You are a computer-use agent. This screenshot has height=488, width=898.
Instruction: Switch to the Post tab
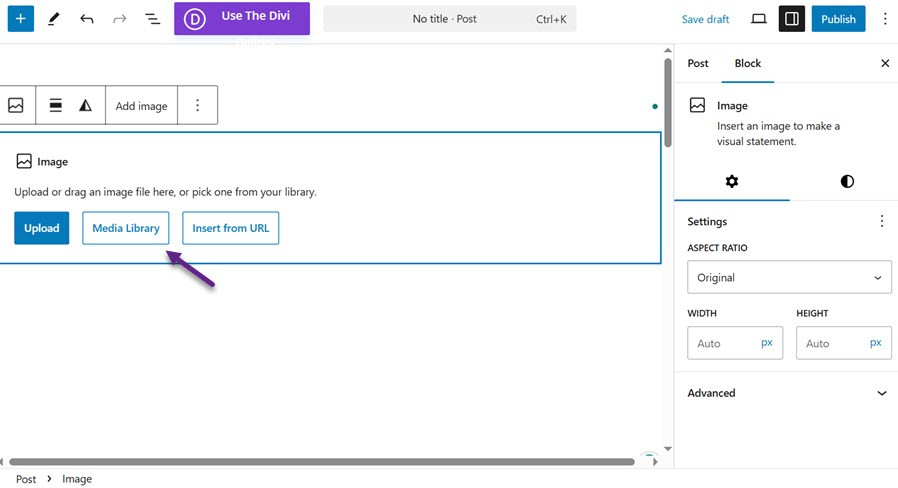(x=698, y=63)
